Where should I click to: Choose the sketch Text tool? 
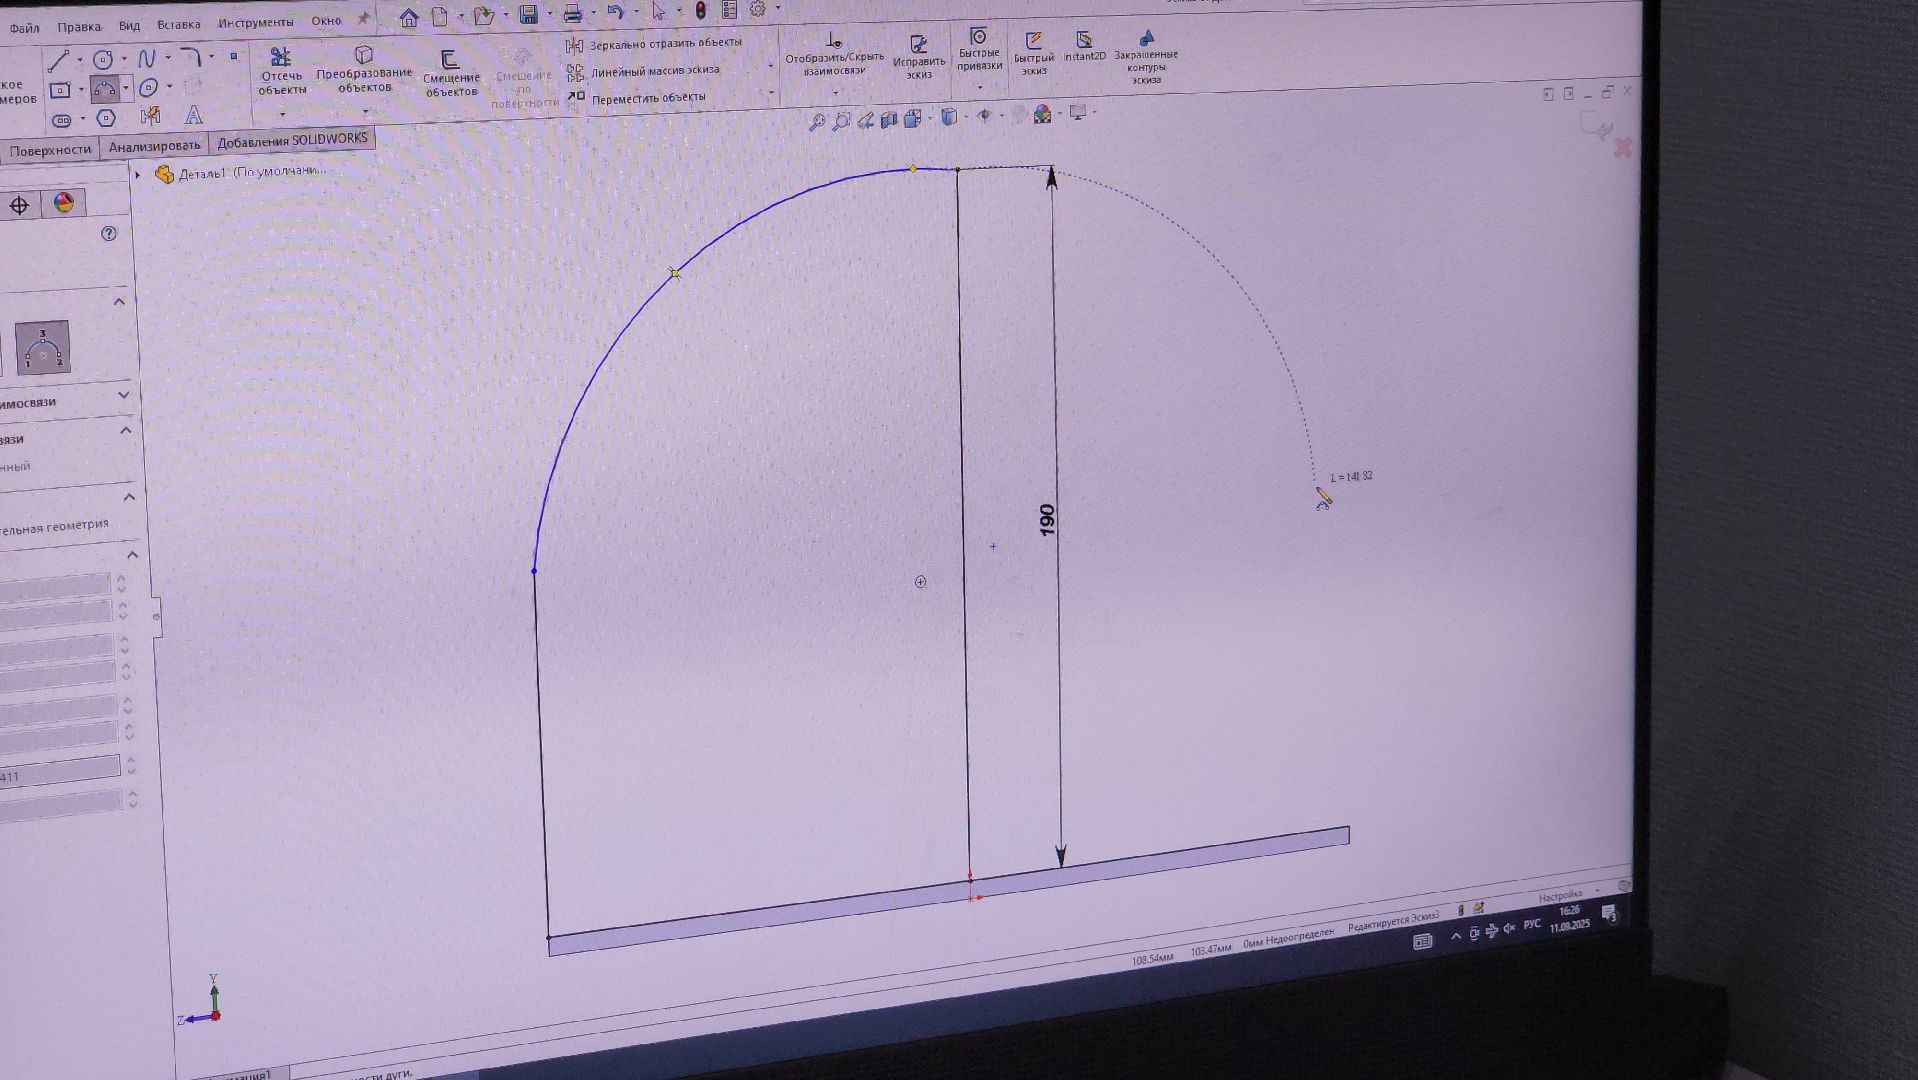point(194,116)
